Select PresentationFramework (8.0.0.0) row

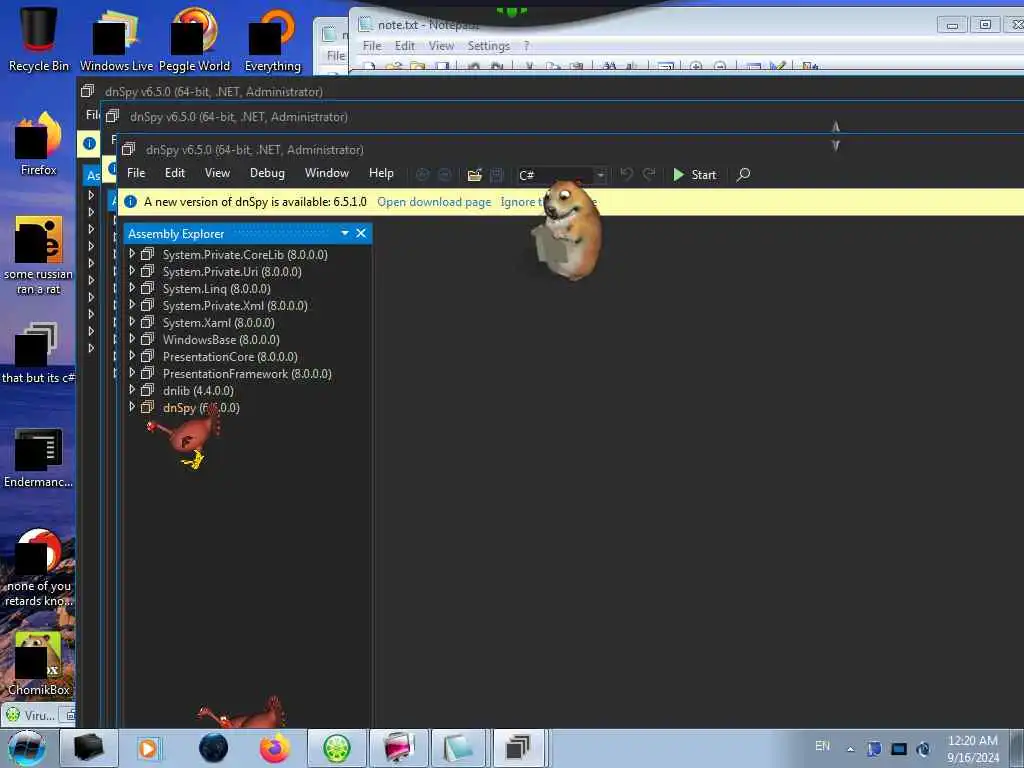(x=247, y=373)
